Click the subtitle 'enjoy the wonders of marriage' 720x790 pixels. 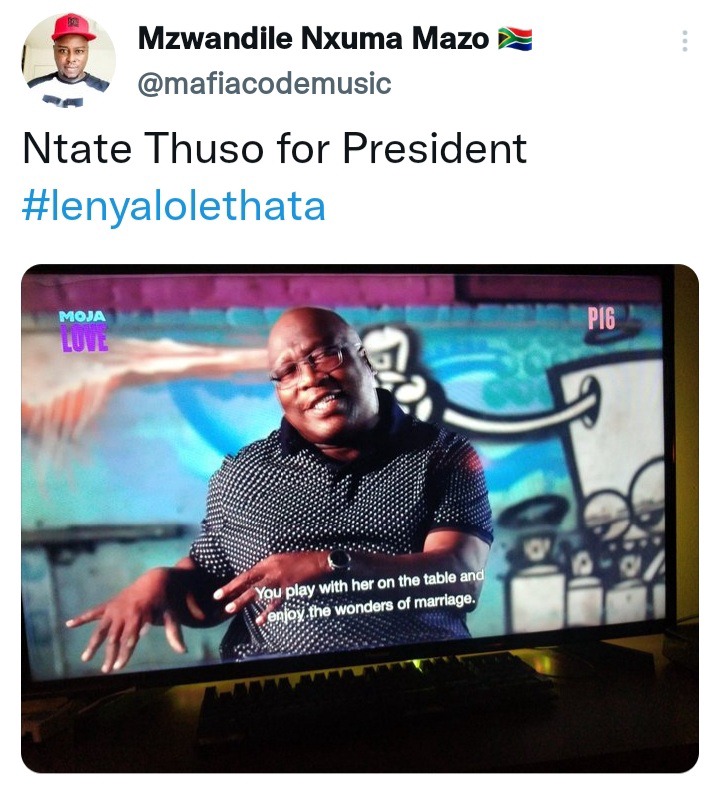click(x=370, y=607)
